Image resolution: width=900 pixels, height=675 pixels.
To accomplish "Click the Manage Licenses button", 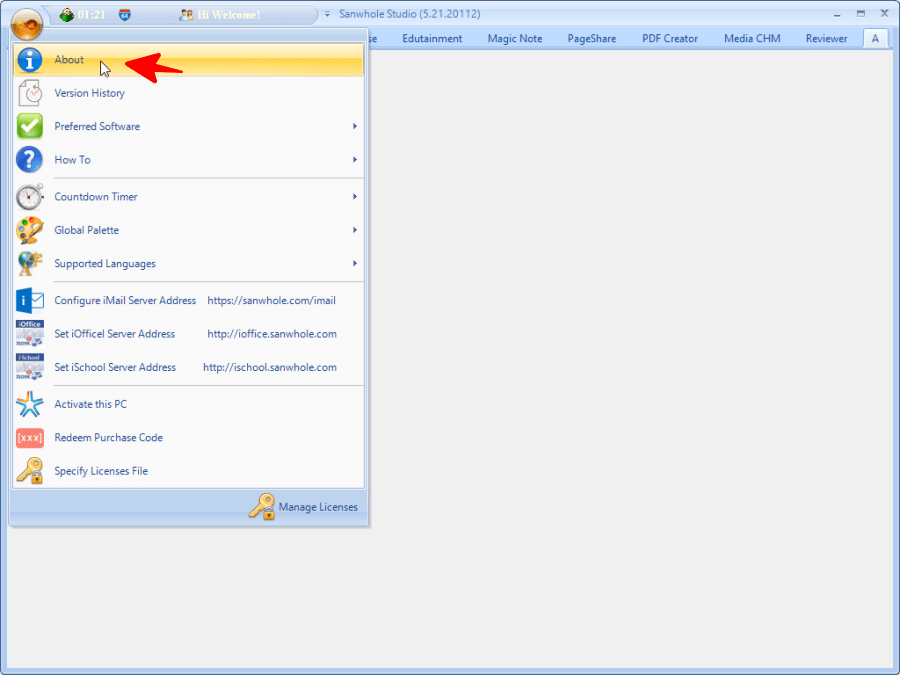I will click(304, 507).
